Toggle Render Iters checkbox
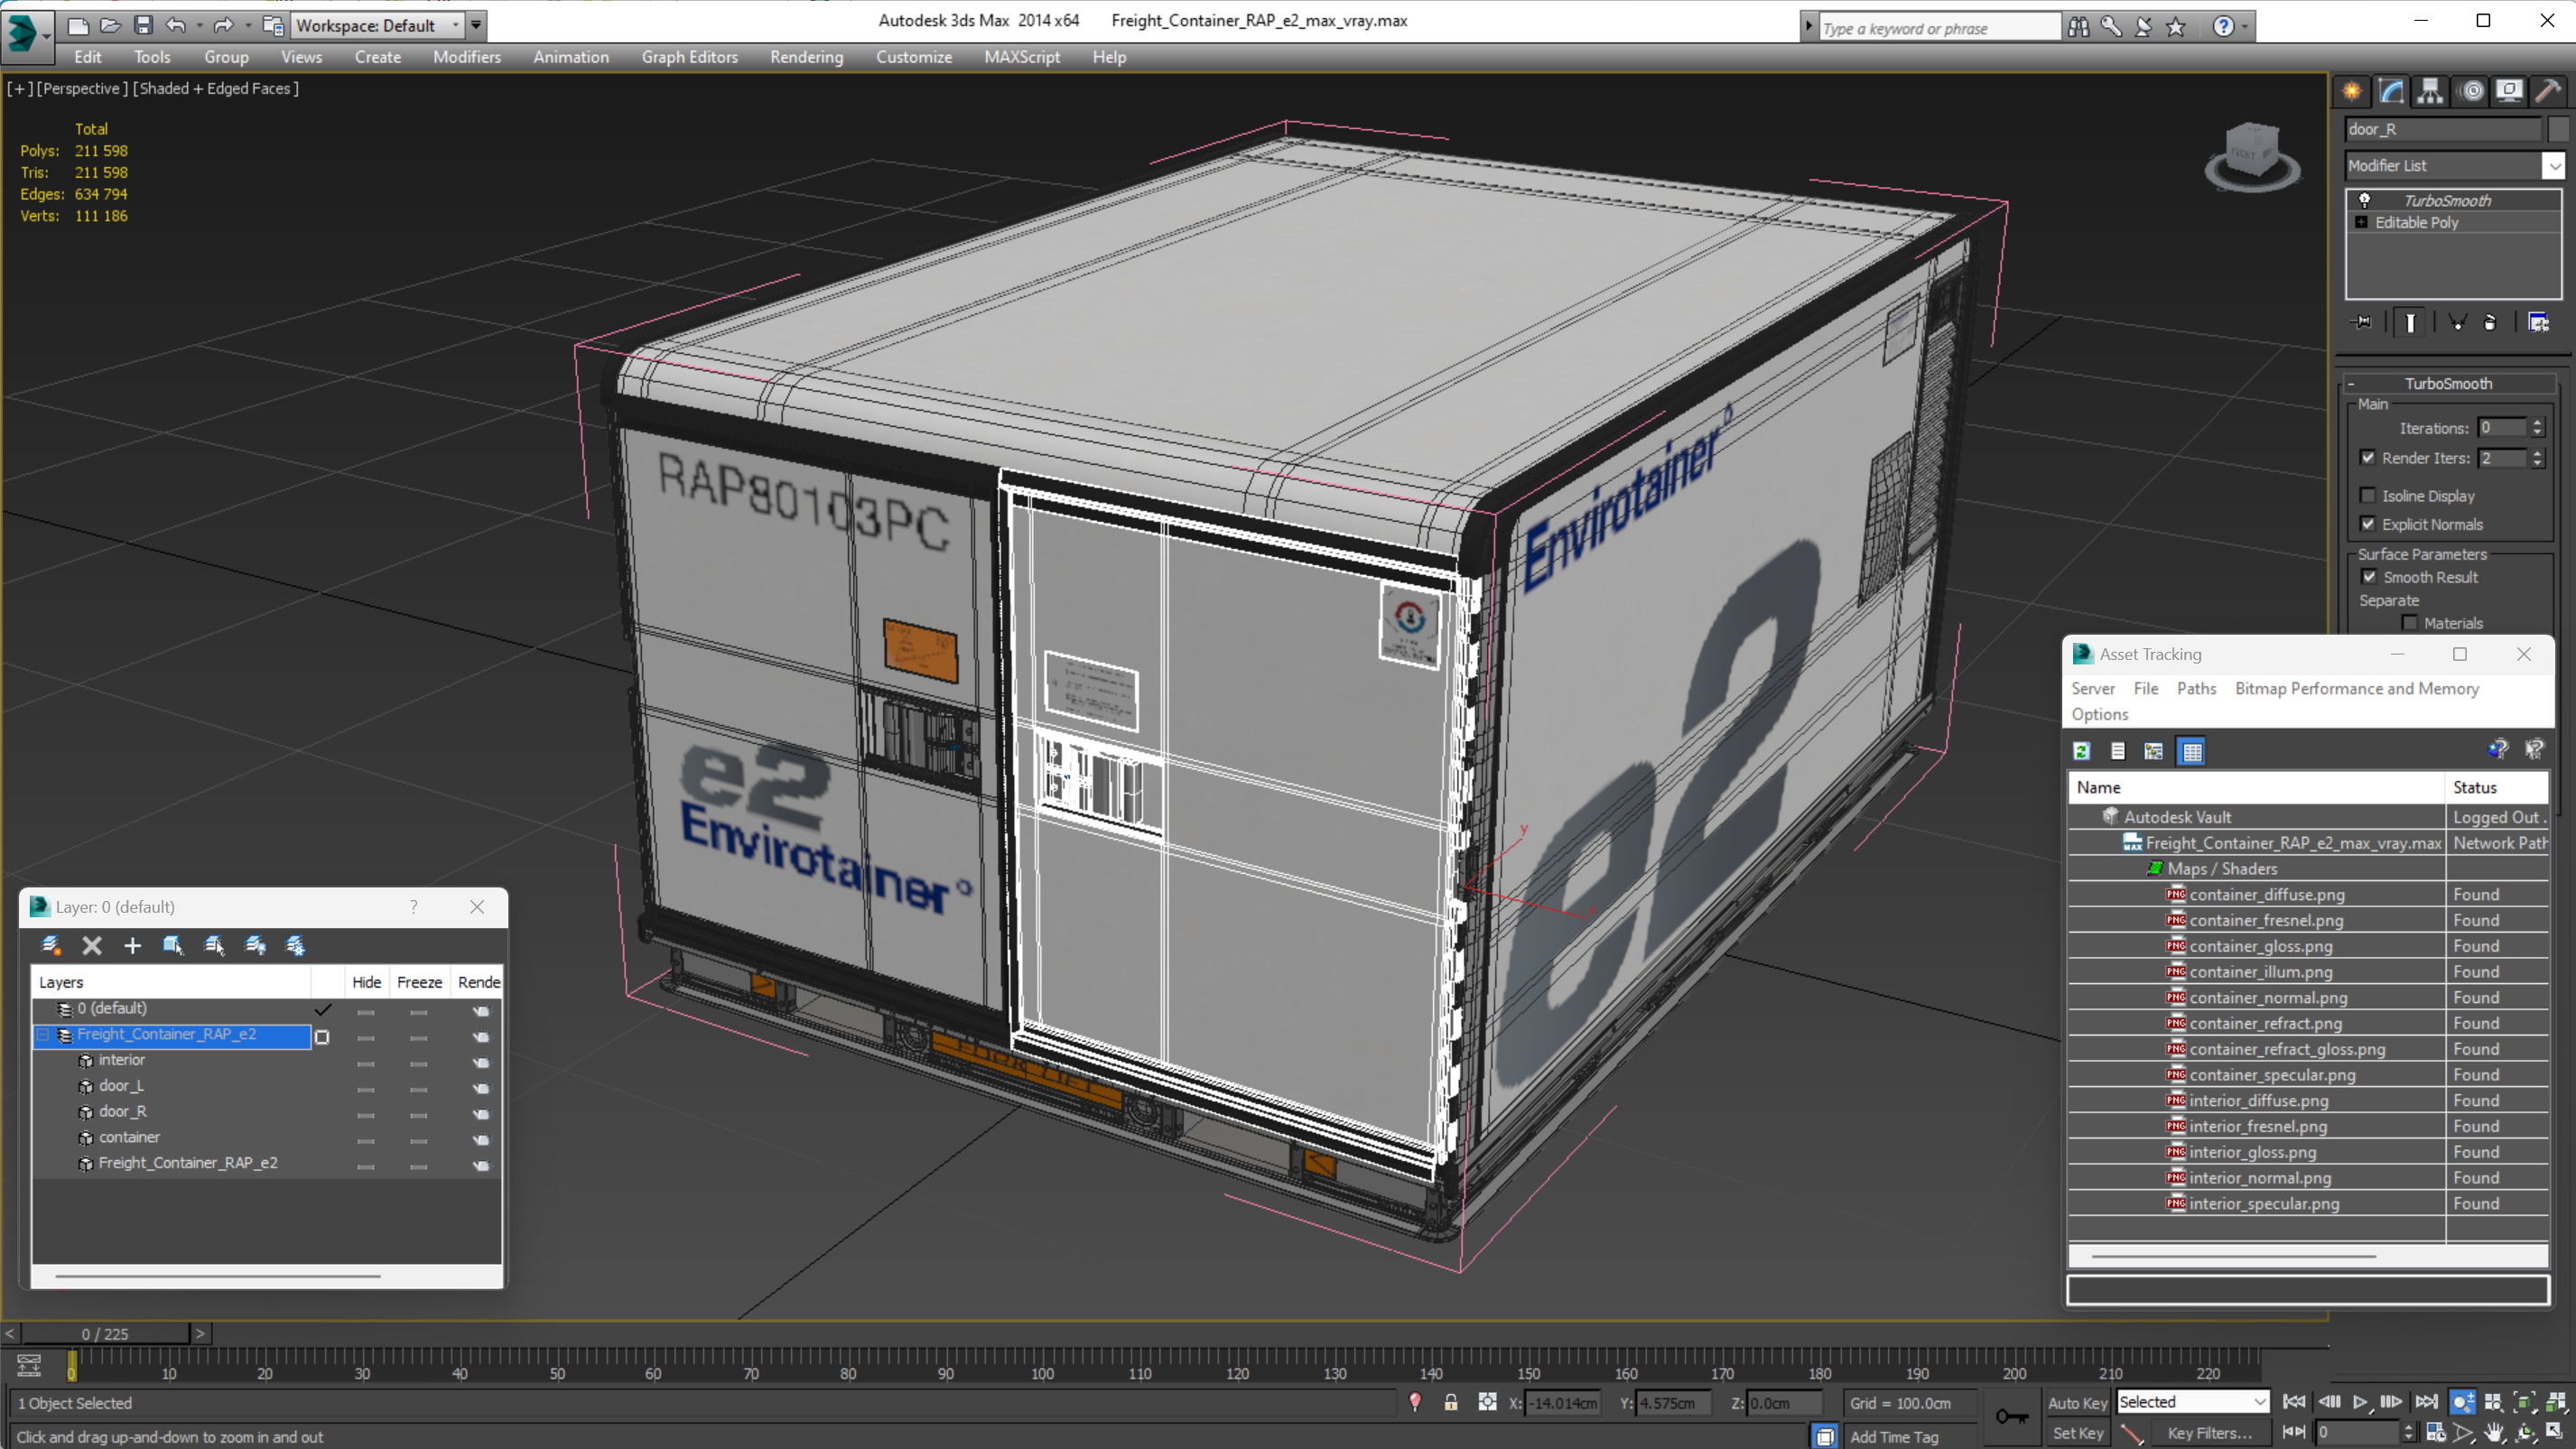This screenshot has width=2576, height=1449. click(x=2368, y=457)
